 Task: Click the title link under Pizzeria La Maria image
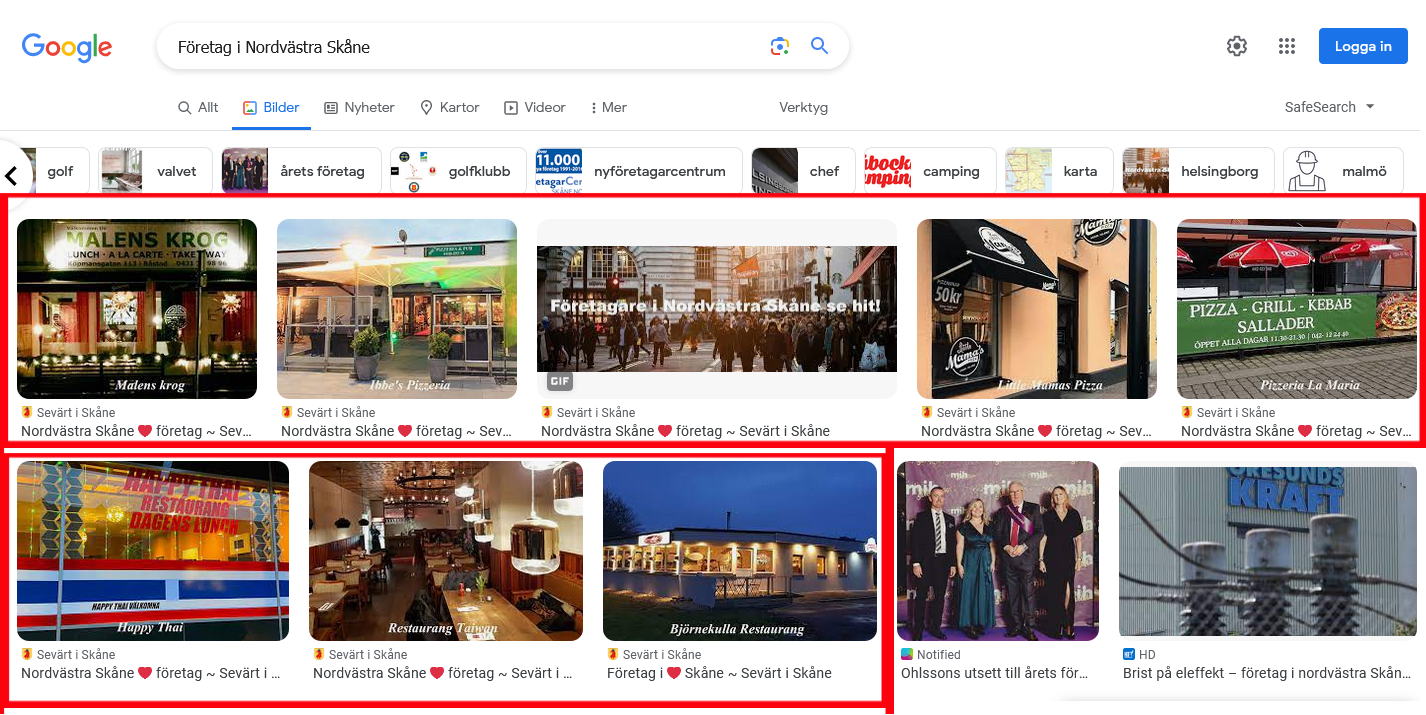(1297, 431)
